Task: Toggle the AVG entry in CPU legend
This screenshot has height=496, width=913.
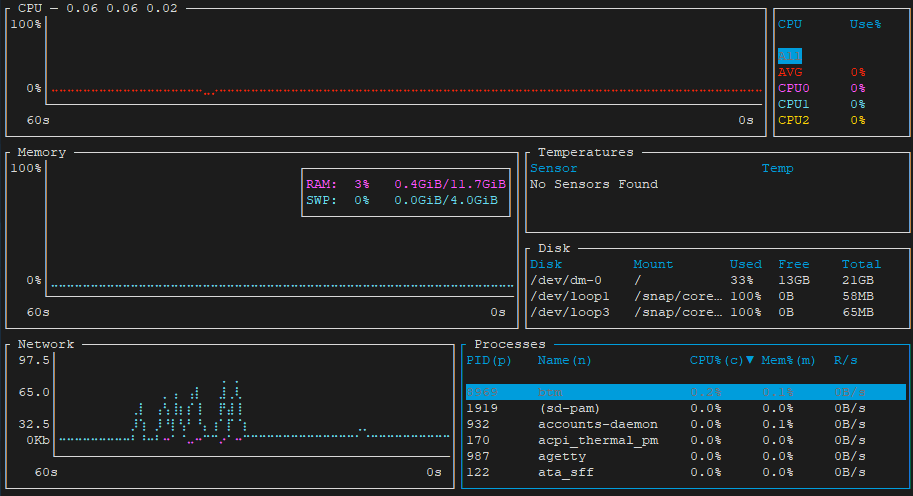Action: [x=790, y=72]
